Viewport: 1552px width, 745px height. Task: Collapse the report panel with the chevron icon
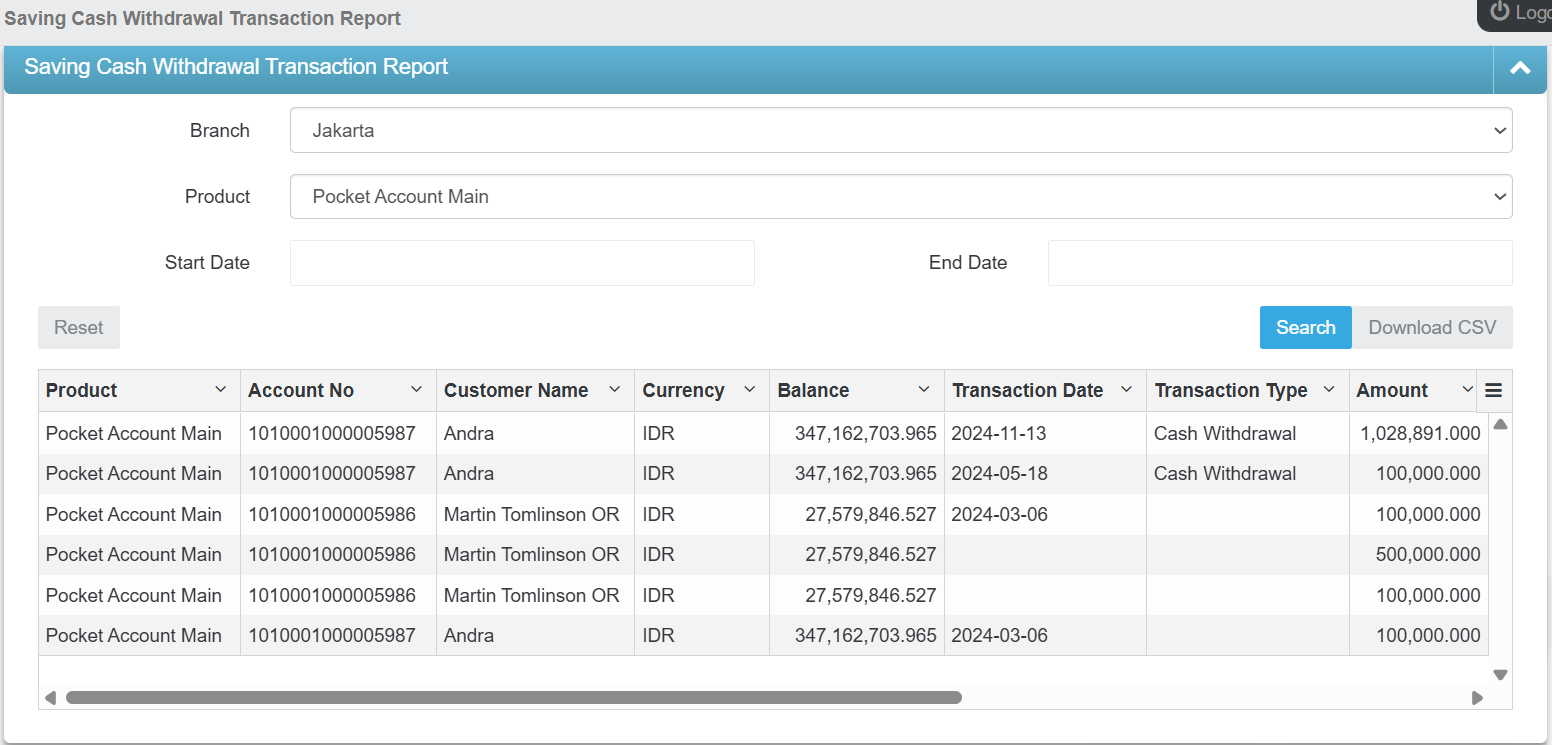pyautogui.click(x=1520, y=68)
